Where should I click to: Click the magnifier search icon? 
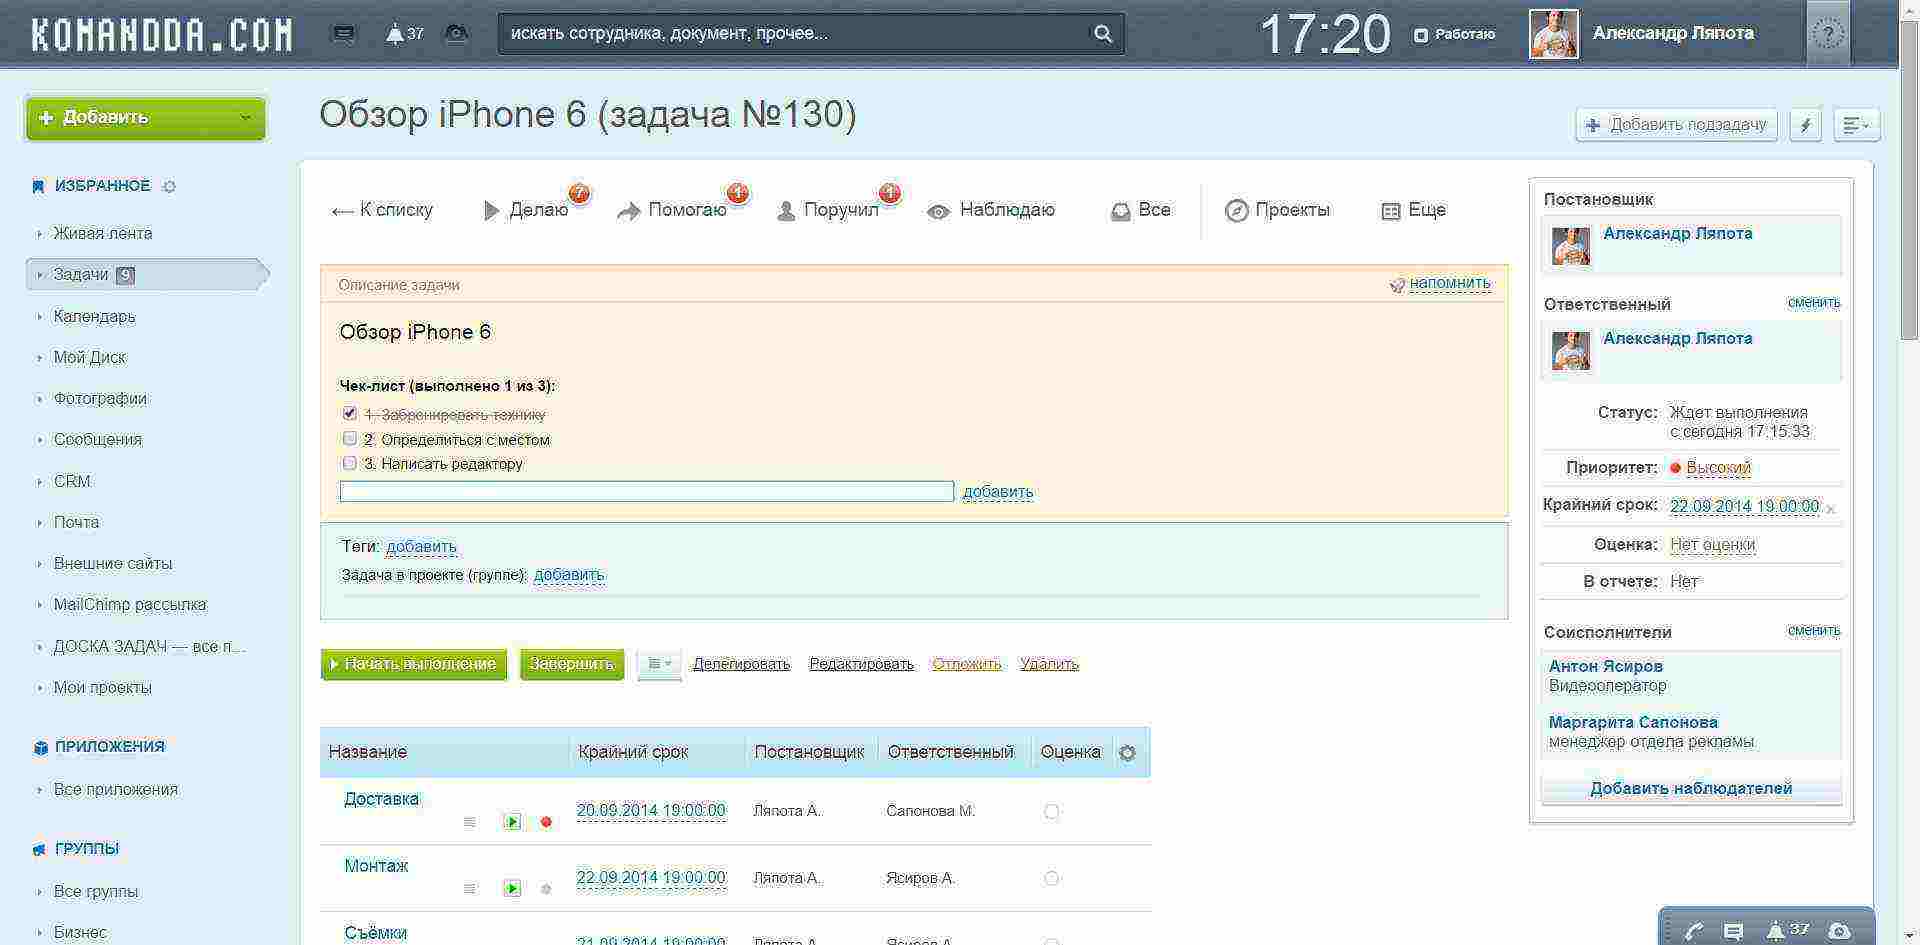1102,34
